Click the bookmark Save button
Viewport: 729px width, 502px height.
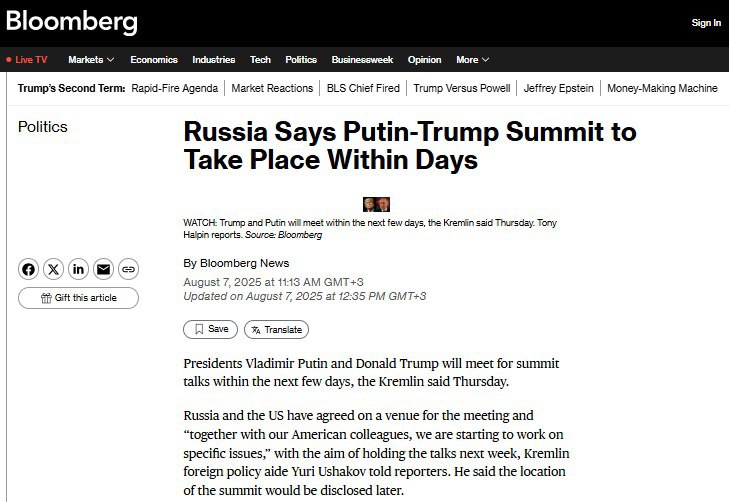(211, 329)
